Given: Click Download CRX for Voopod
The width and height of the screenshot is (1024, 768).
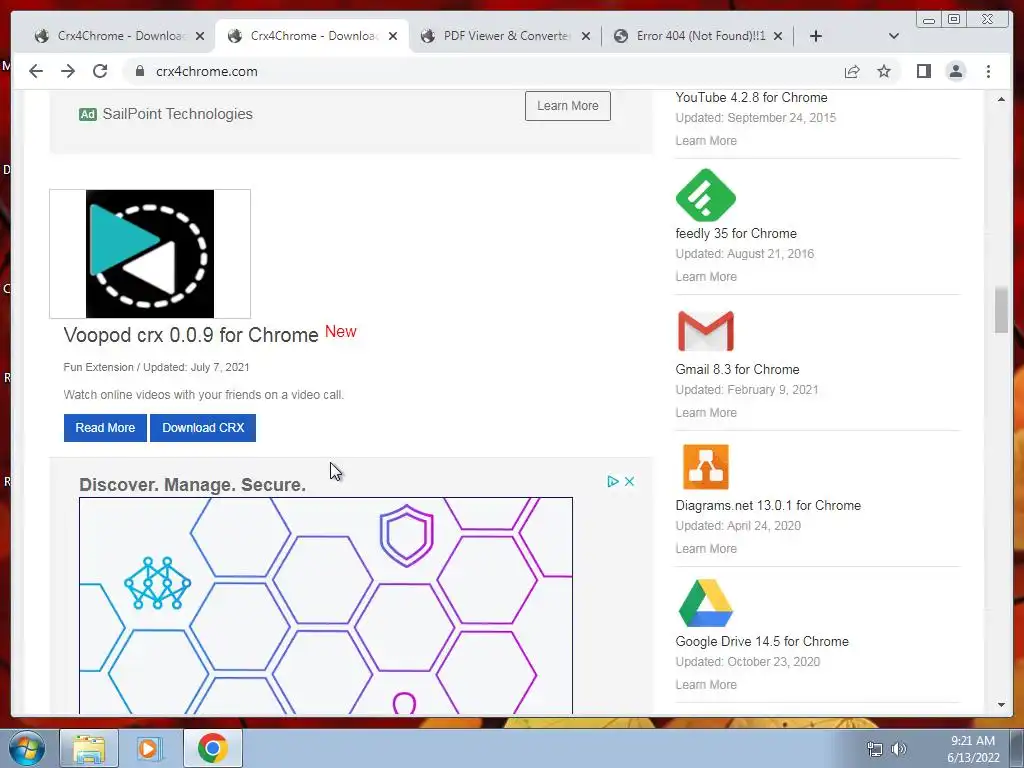Looking at the screenshot, I should point(203,428).
